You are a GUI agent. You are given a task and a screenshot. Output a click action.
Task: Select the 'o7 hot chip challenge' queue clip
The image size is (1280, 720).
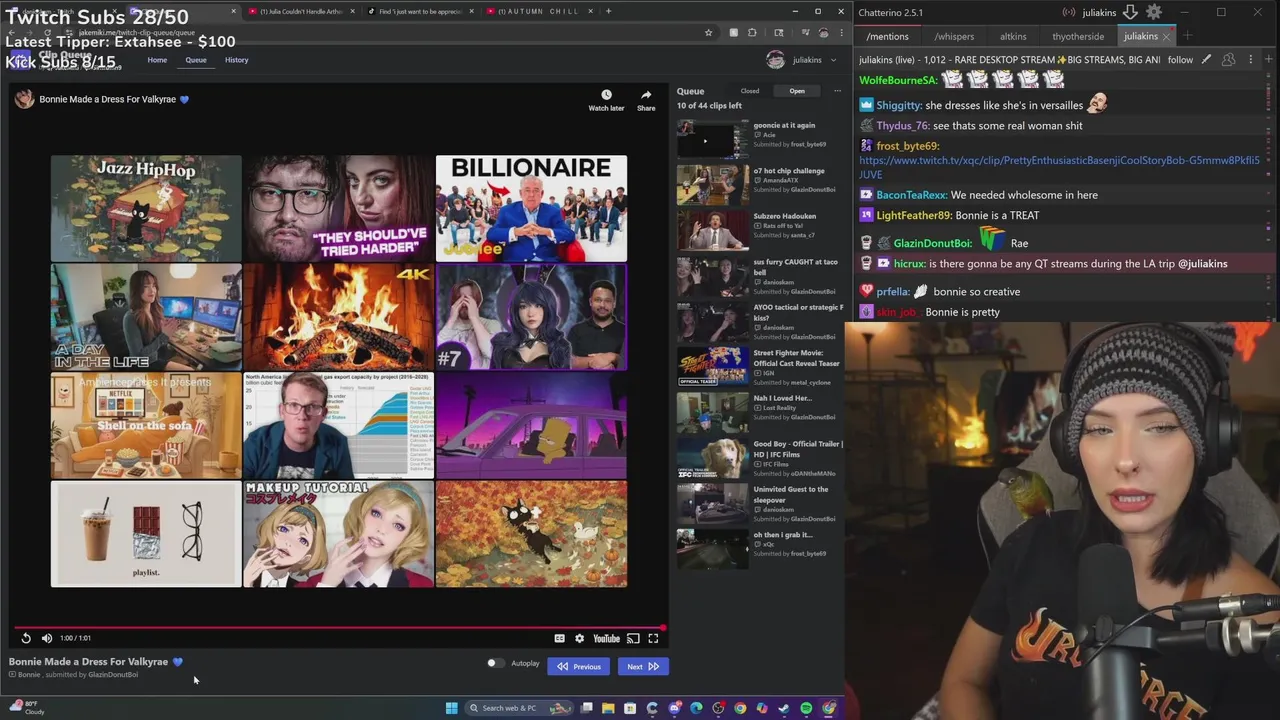pyautogui.click(x=760, y=184)
